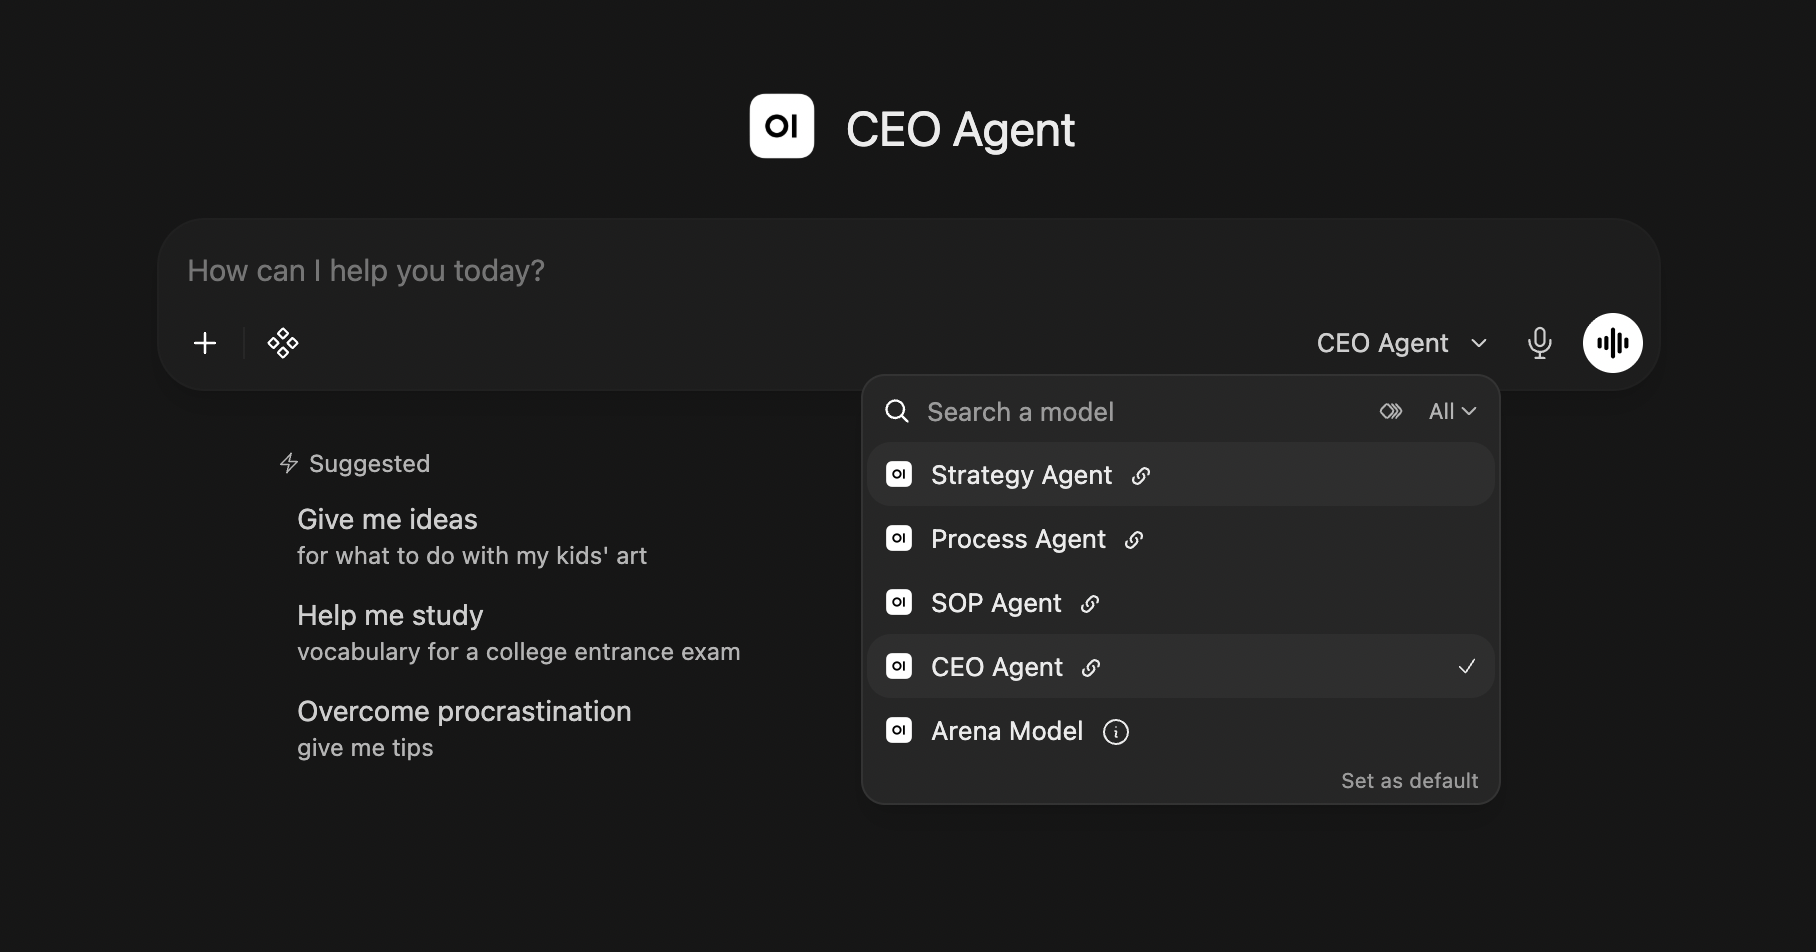Image resolution: width=1816 pixels, height=952 pixels.
Task: Pick the Give me ideas suggestion
Action: coord(472,536)
